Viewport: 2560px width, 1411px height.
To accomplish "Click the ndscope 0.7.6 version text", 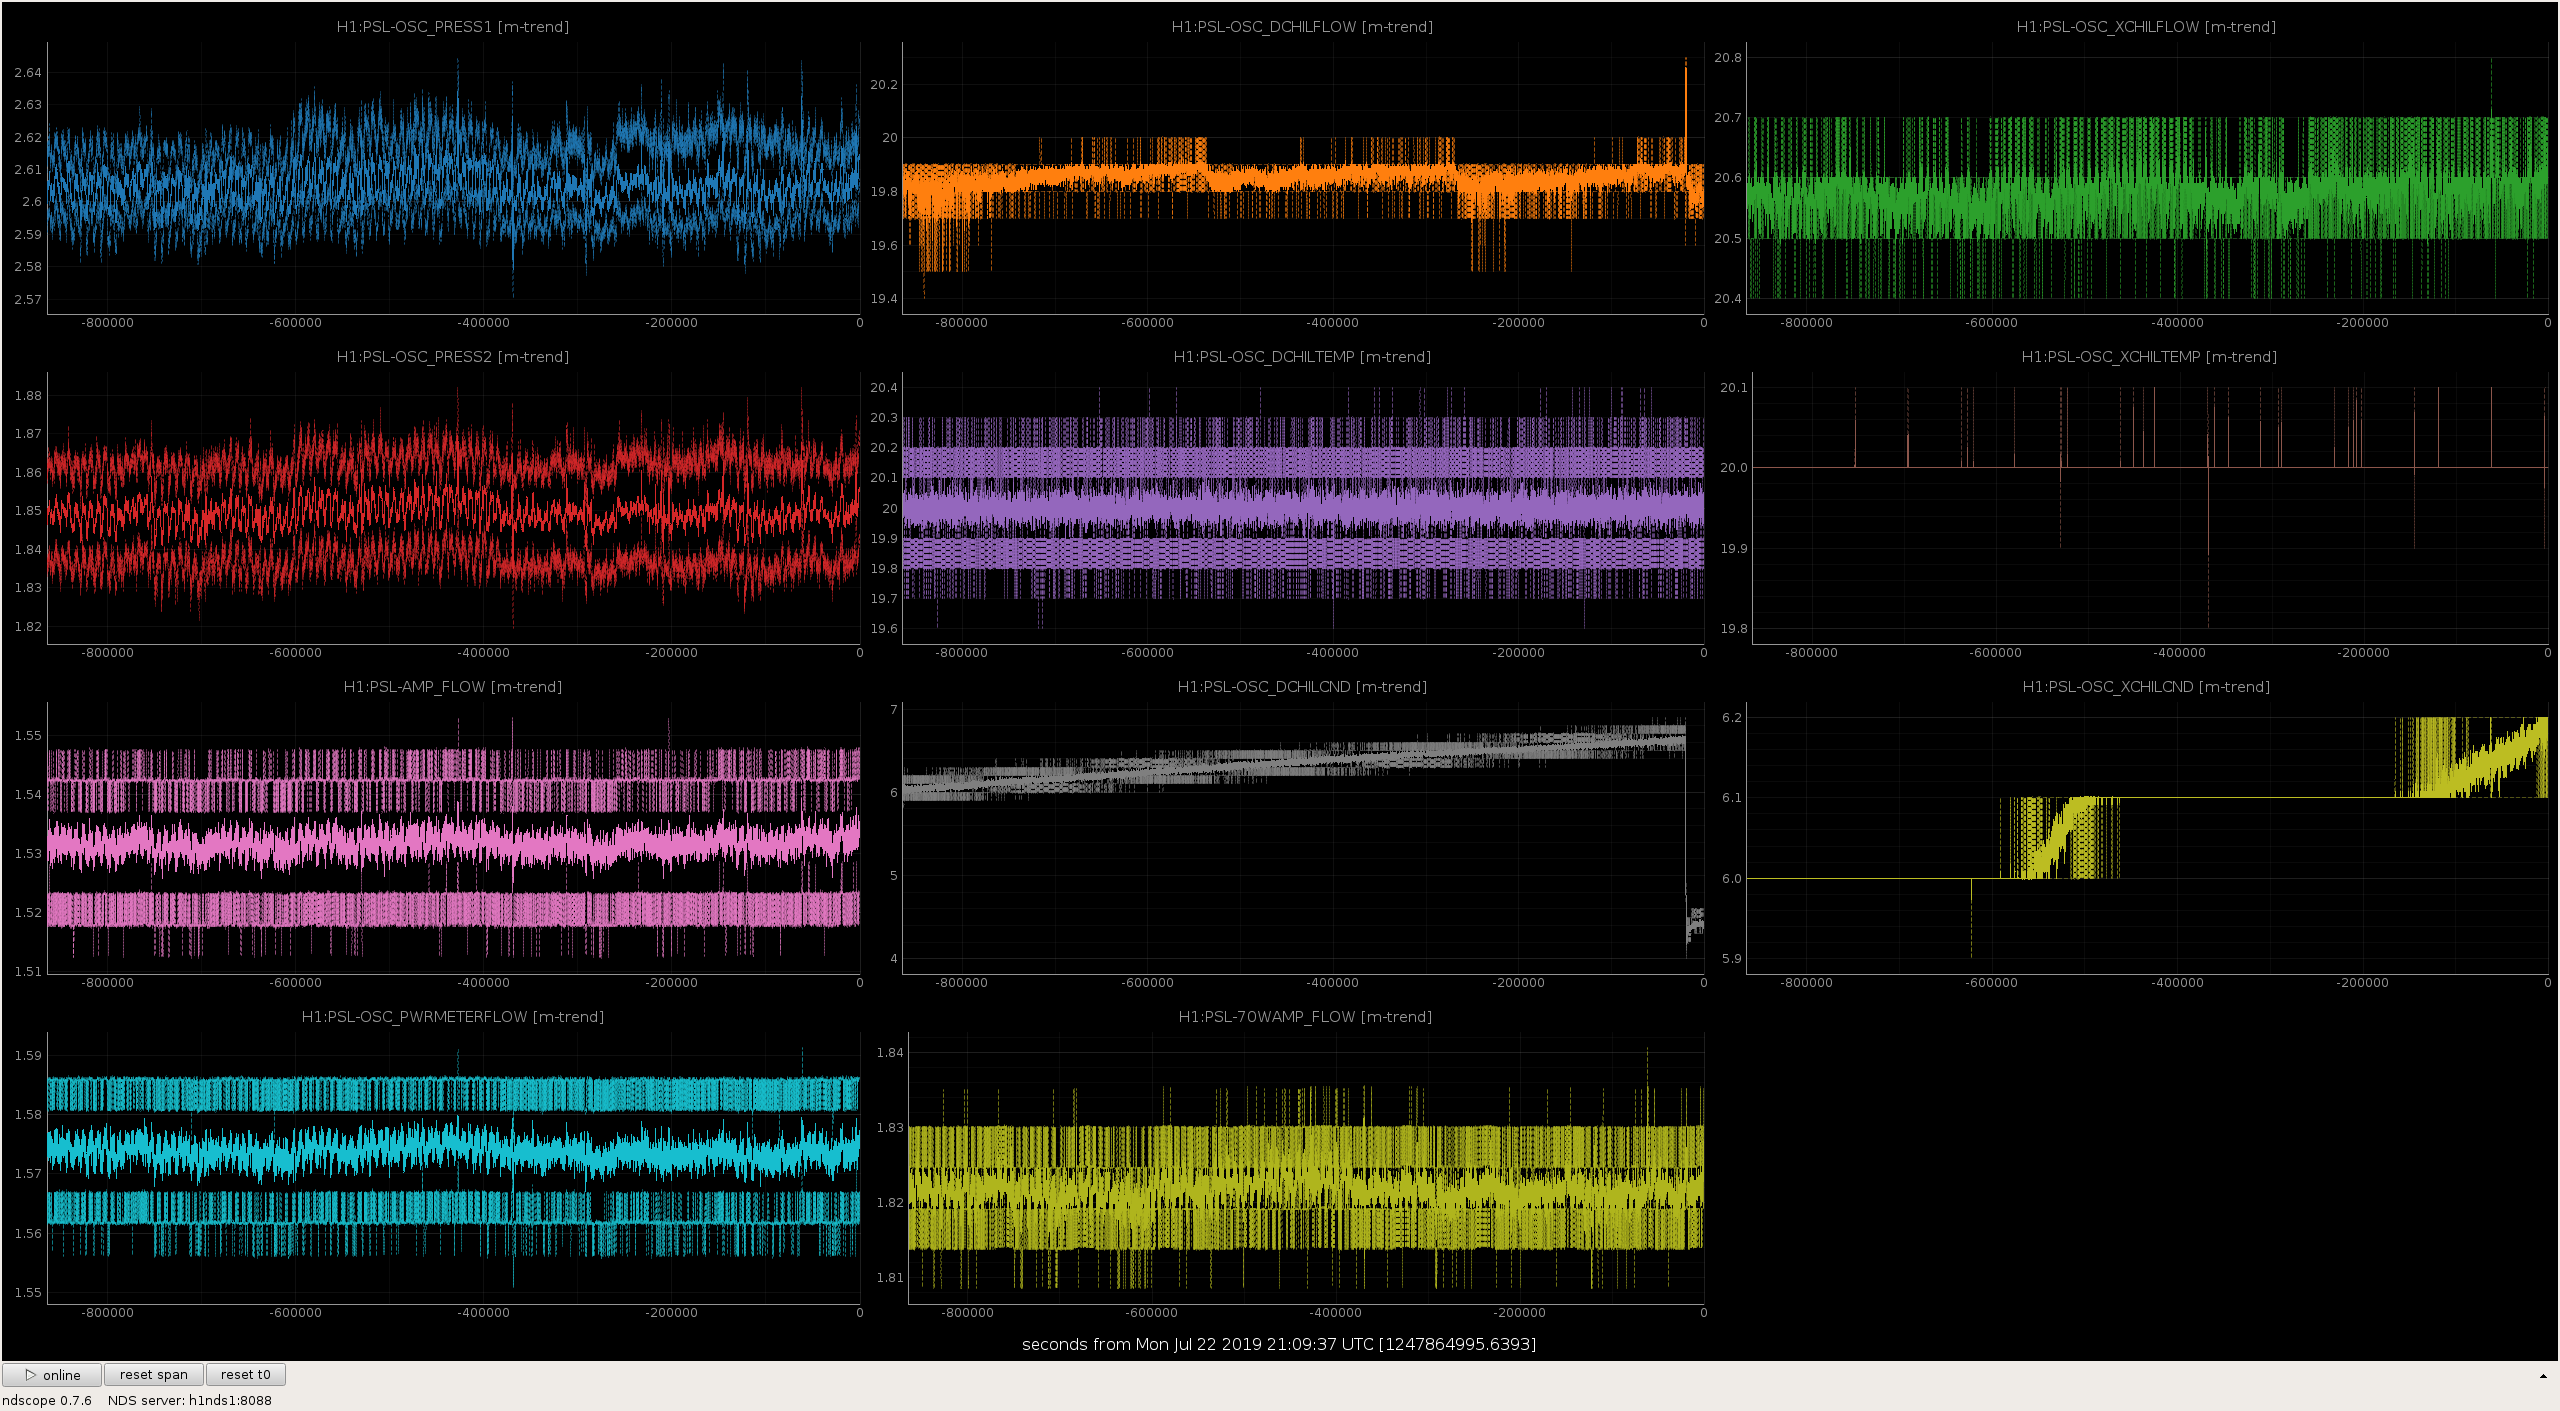I will point(47,1400).
